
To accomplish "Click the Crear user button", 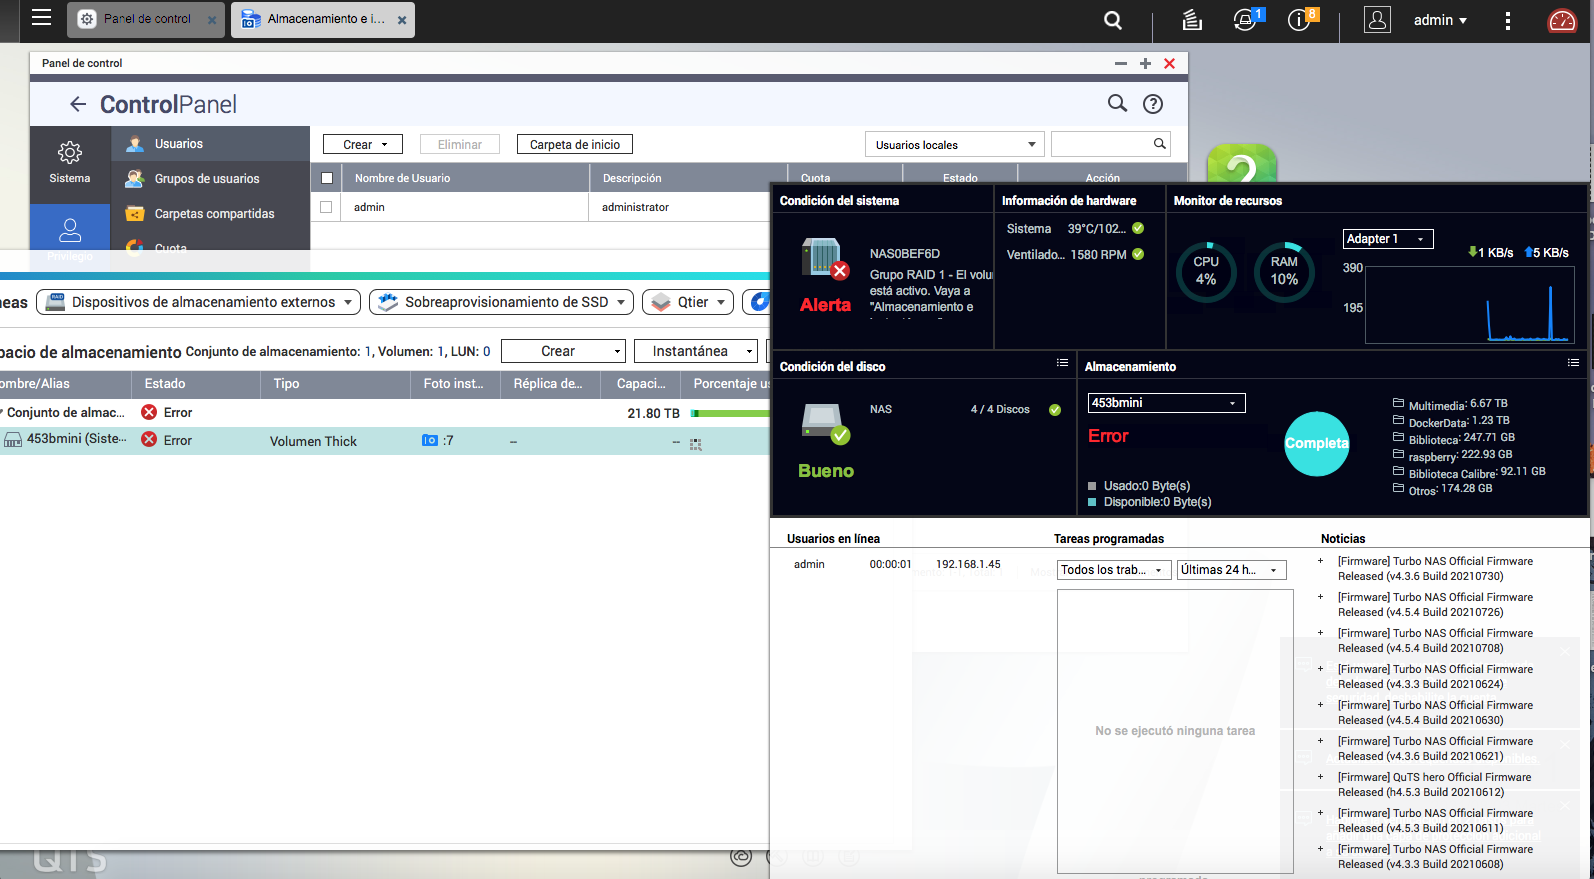I will coord(363,145).
